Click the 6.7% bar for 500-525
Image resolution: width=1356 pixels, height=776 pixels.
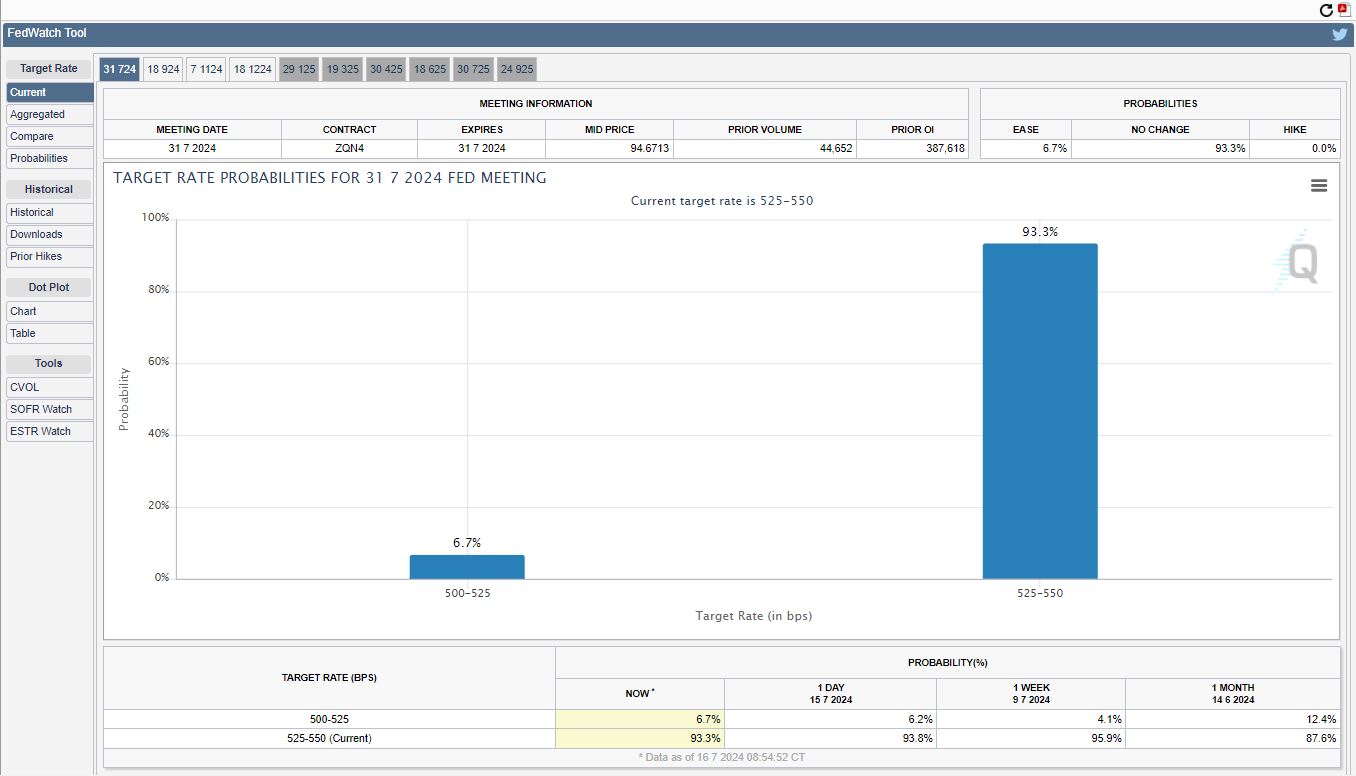(467, 567)
